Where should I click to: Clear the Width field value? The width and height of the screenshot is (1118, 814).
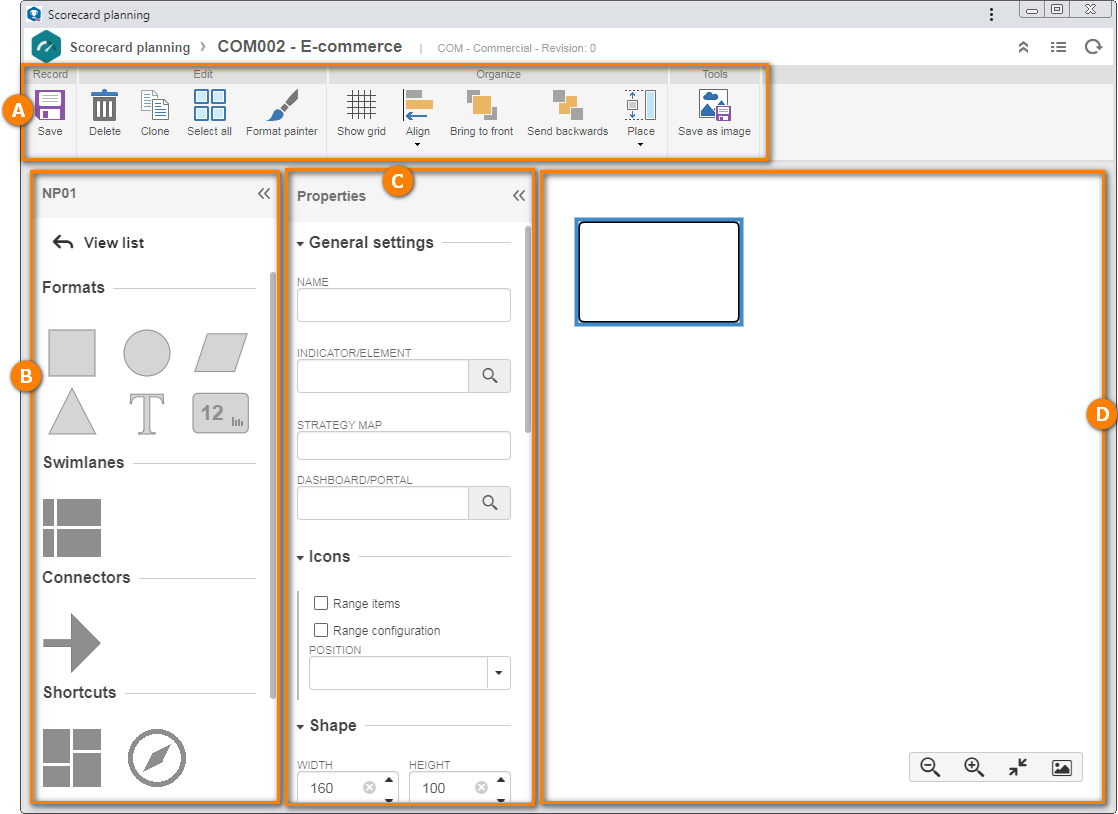369,788
